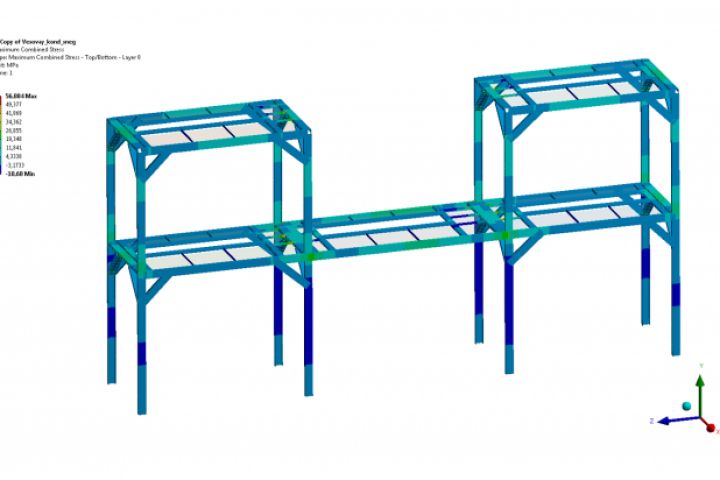
Task: Click the Time: 1 annotation text
Action: [6, 73]
